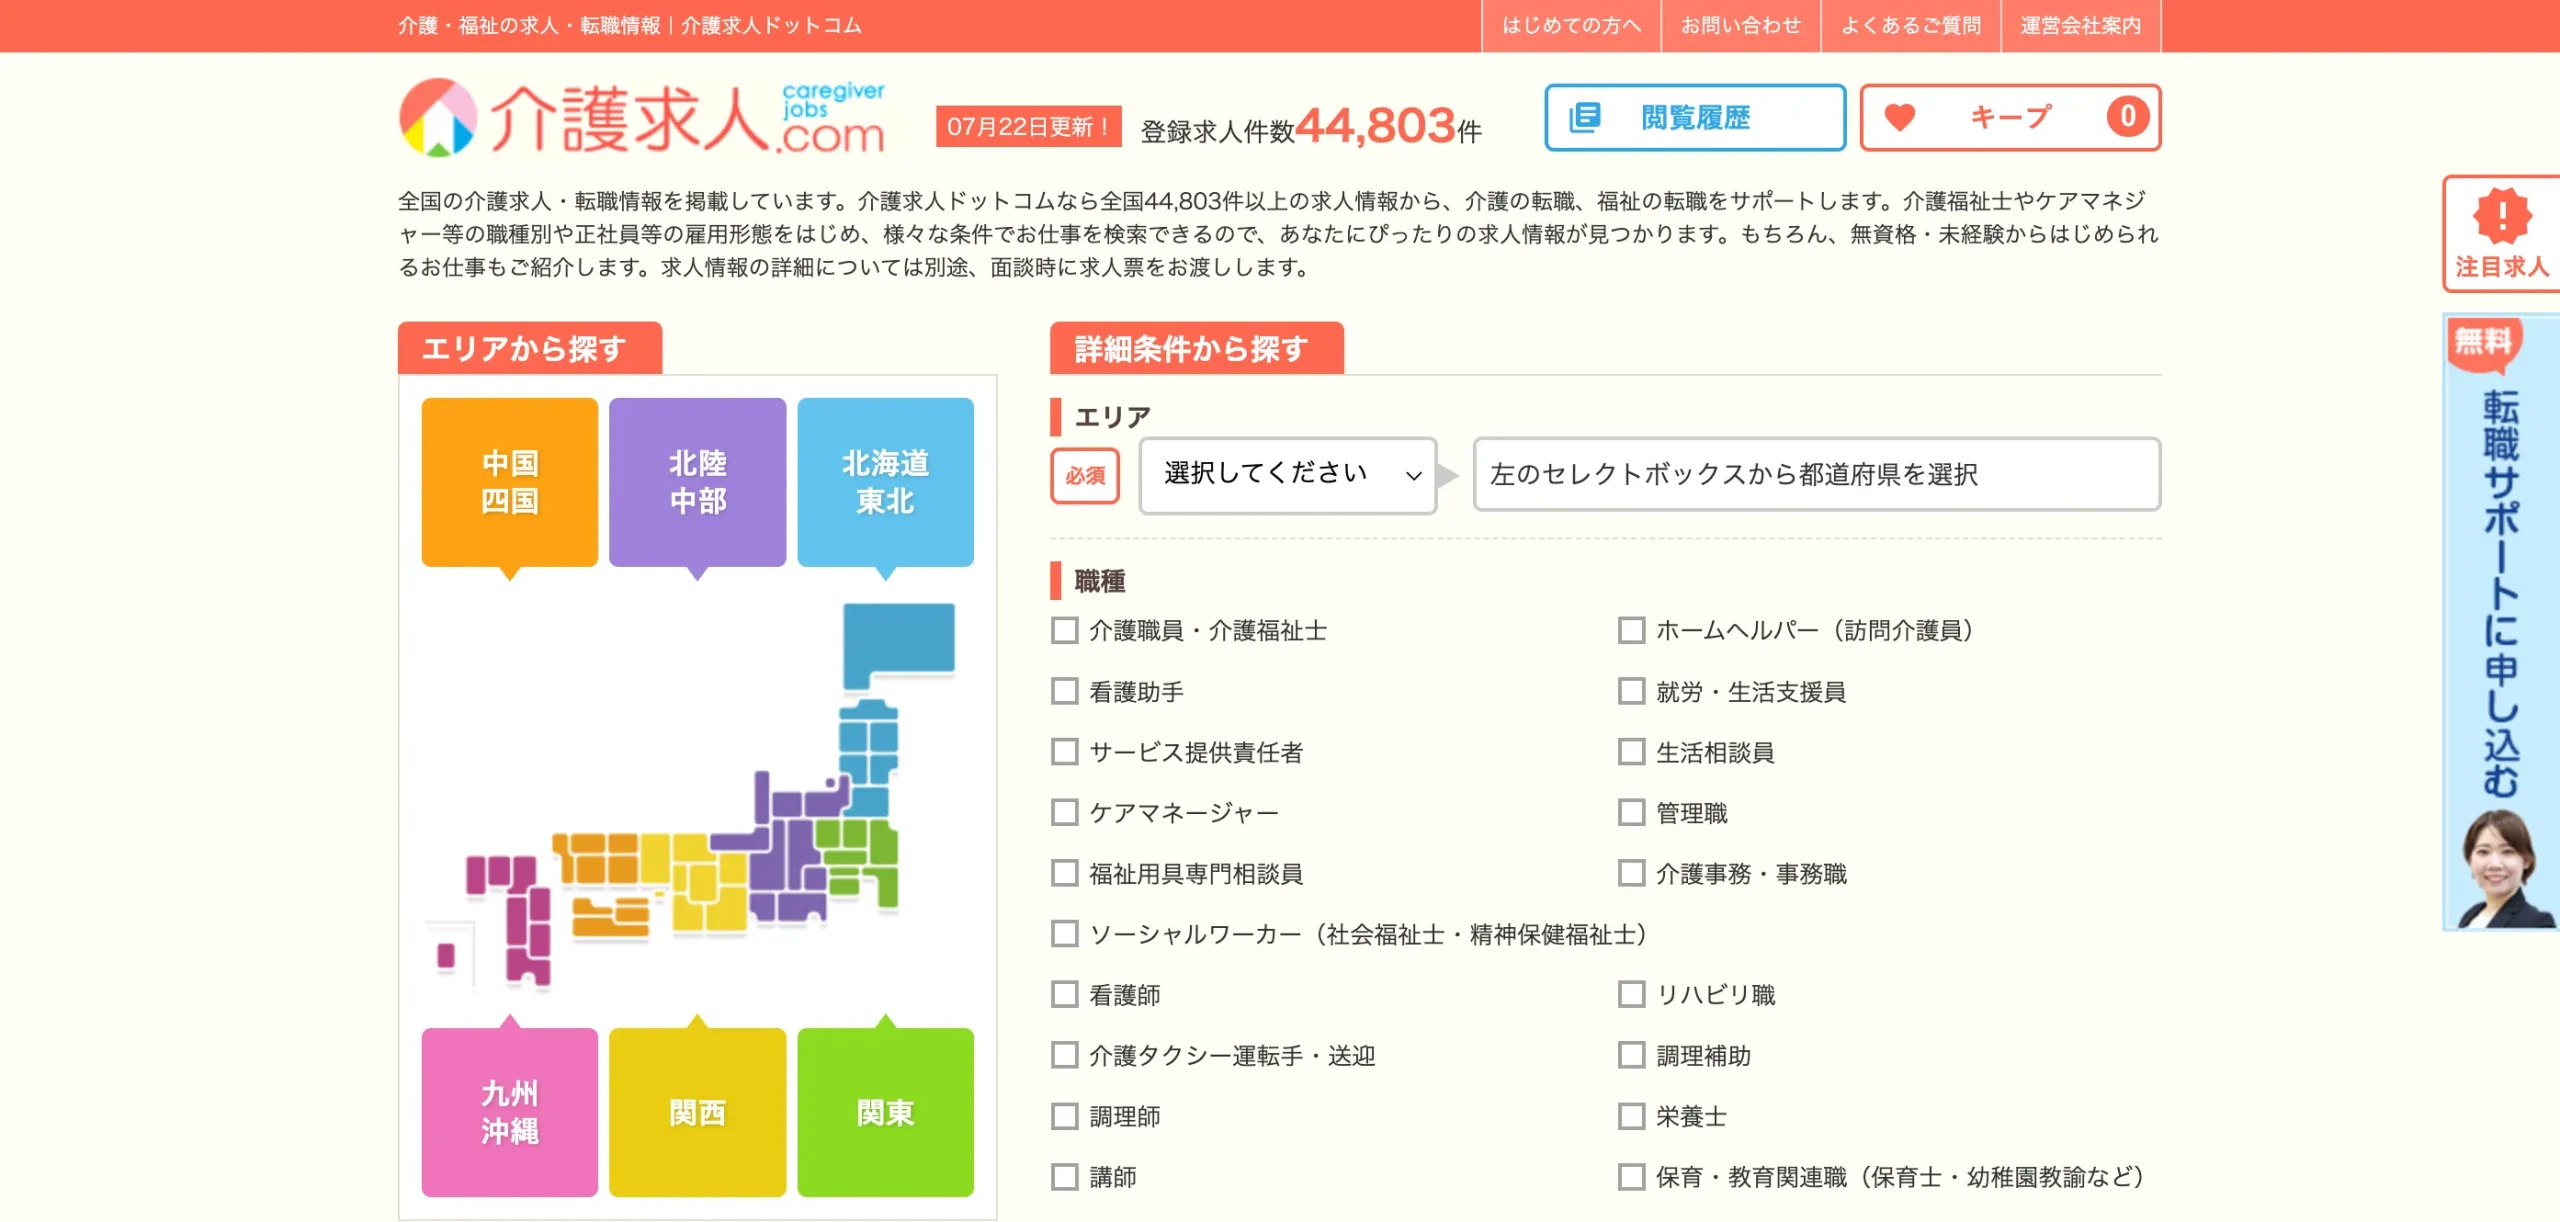Viewport: 2560px width, 1222px height.
Task: Check 介護事務・事務職 checkbox
Action: (x=1632, y=873)
